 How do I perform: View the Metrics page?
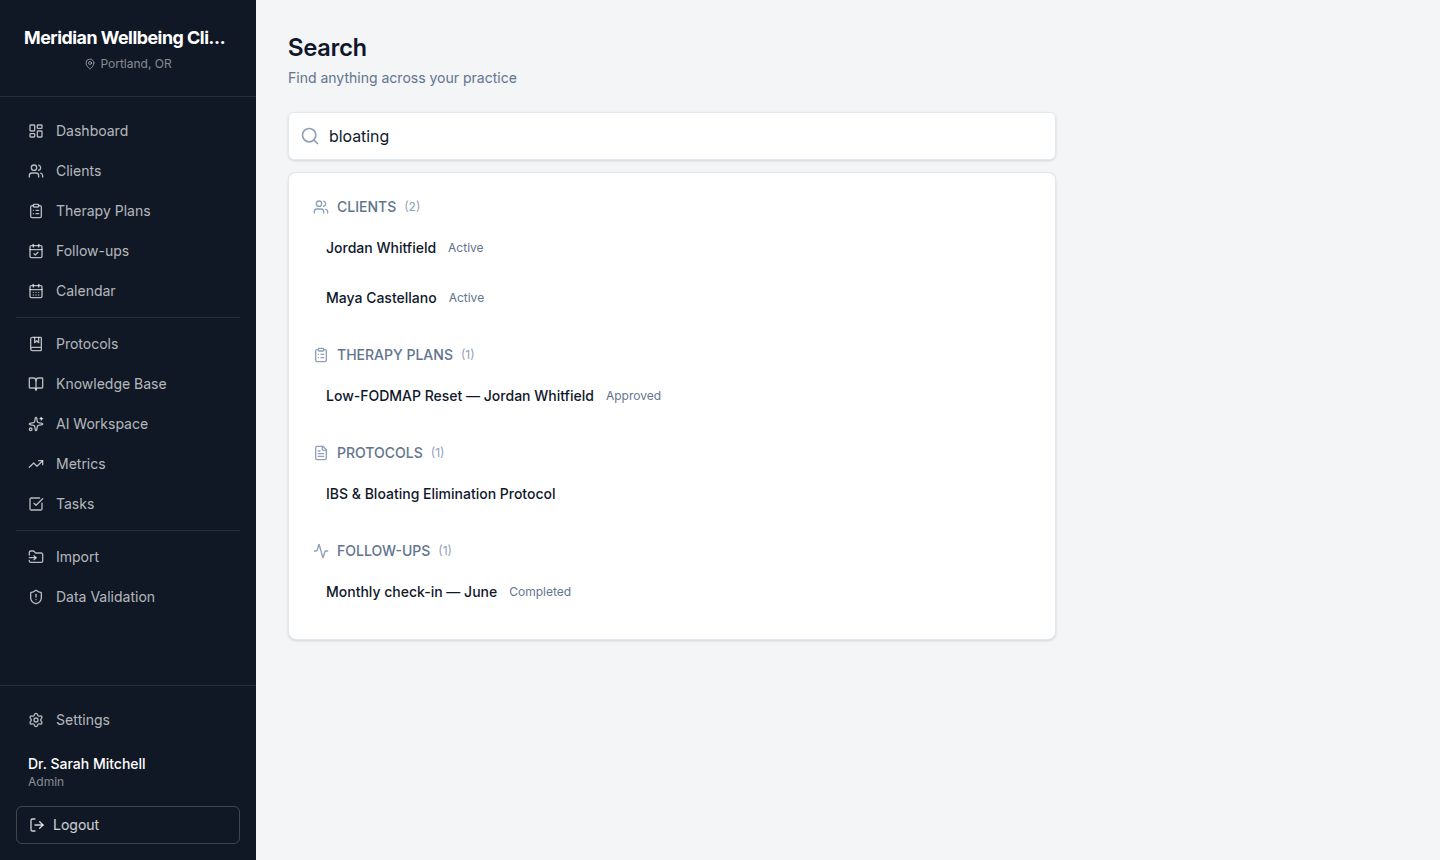tap(128, 464)
